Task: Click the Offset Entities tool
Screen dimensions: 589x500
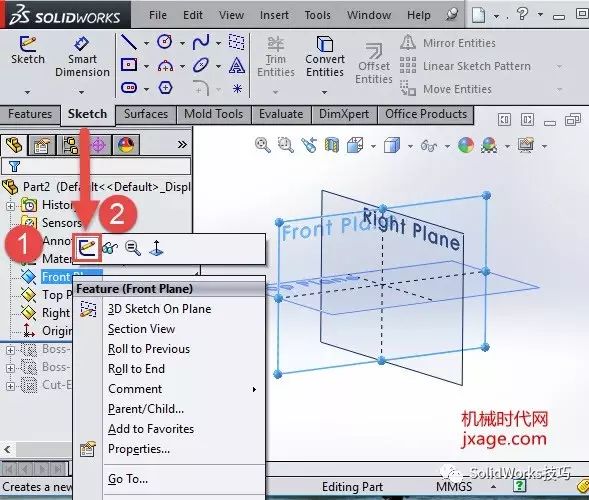Action: pos(374,63)
